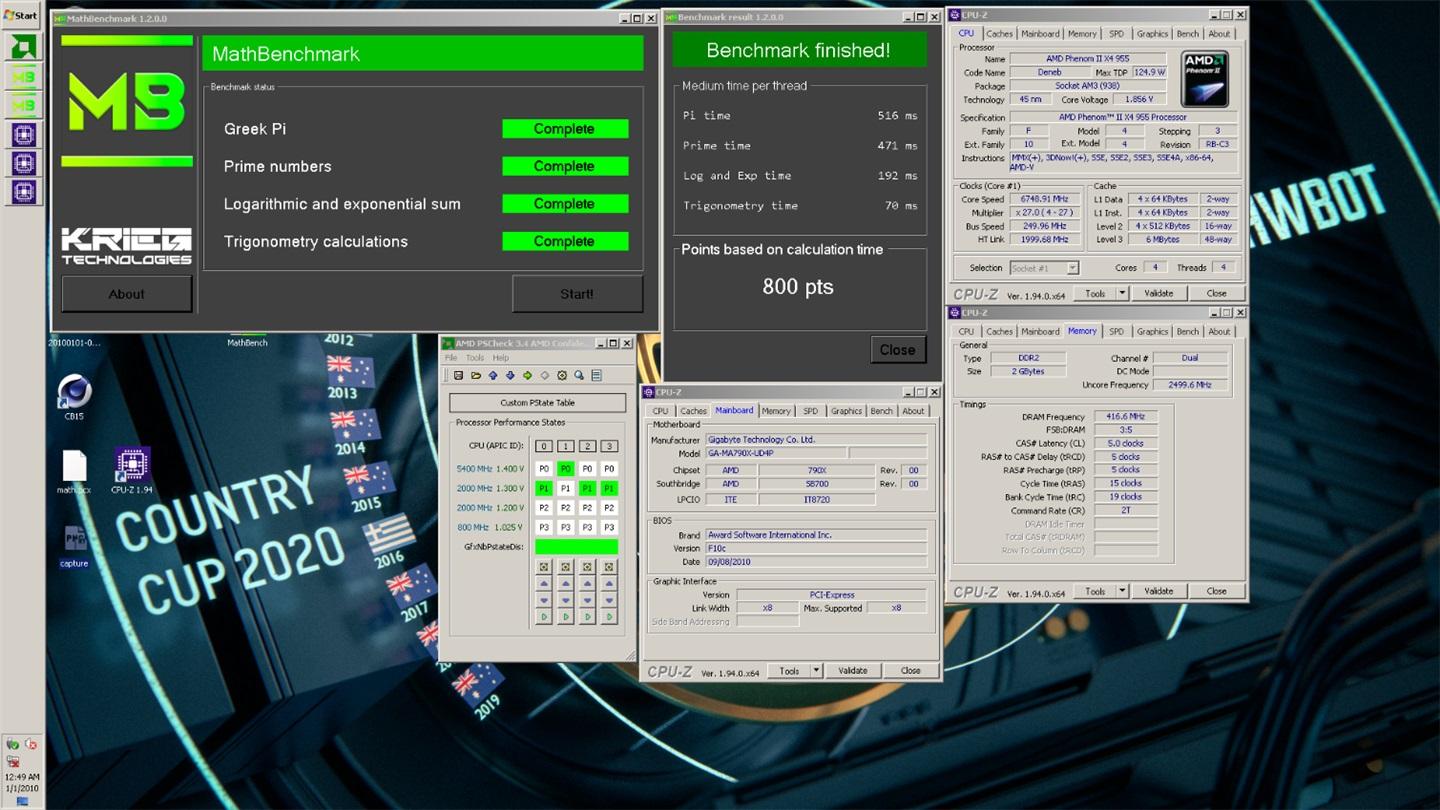The height and width of the screenshot is (810, 1440).
Task: Open the Help menu in AMD PSCheck
Action: pos(500,358)
